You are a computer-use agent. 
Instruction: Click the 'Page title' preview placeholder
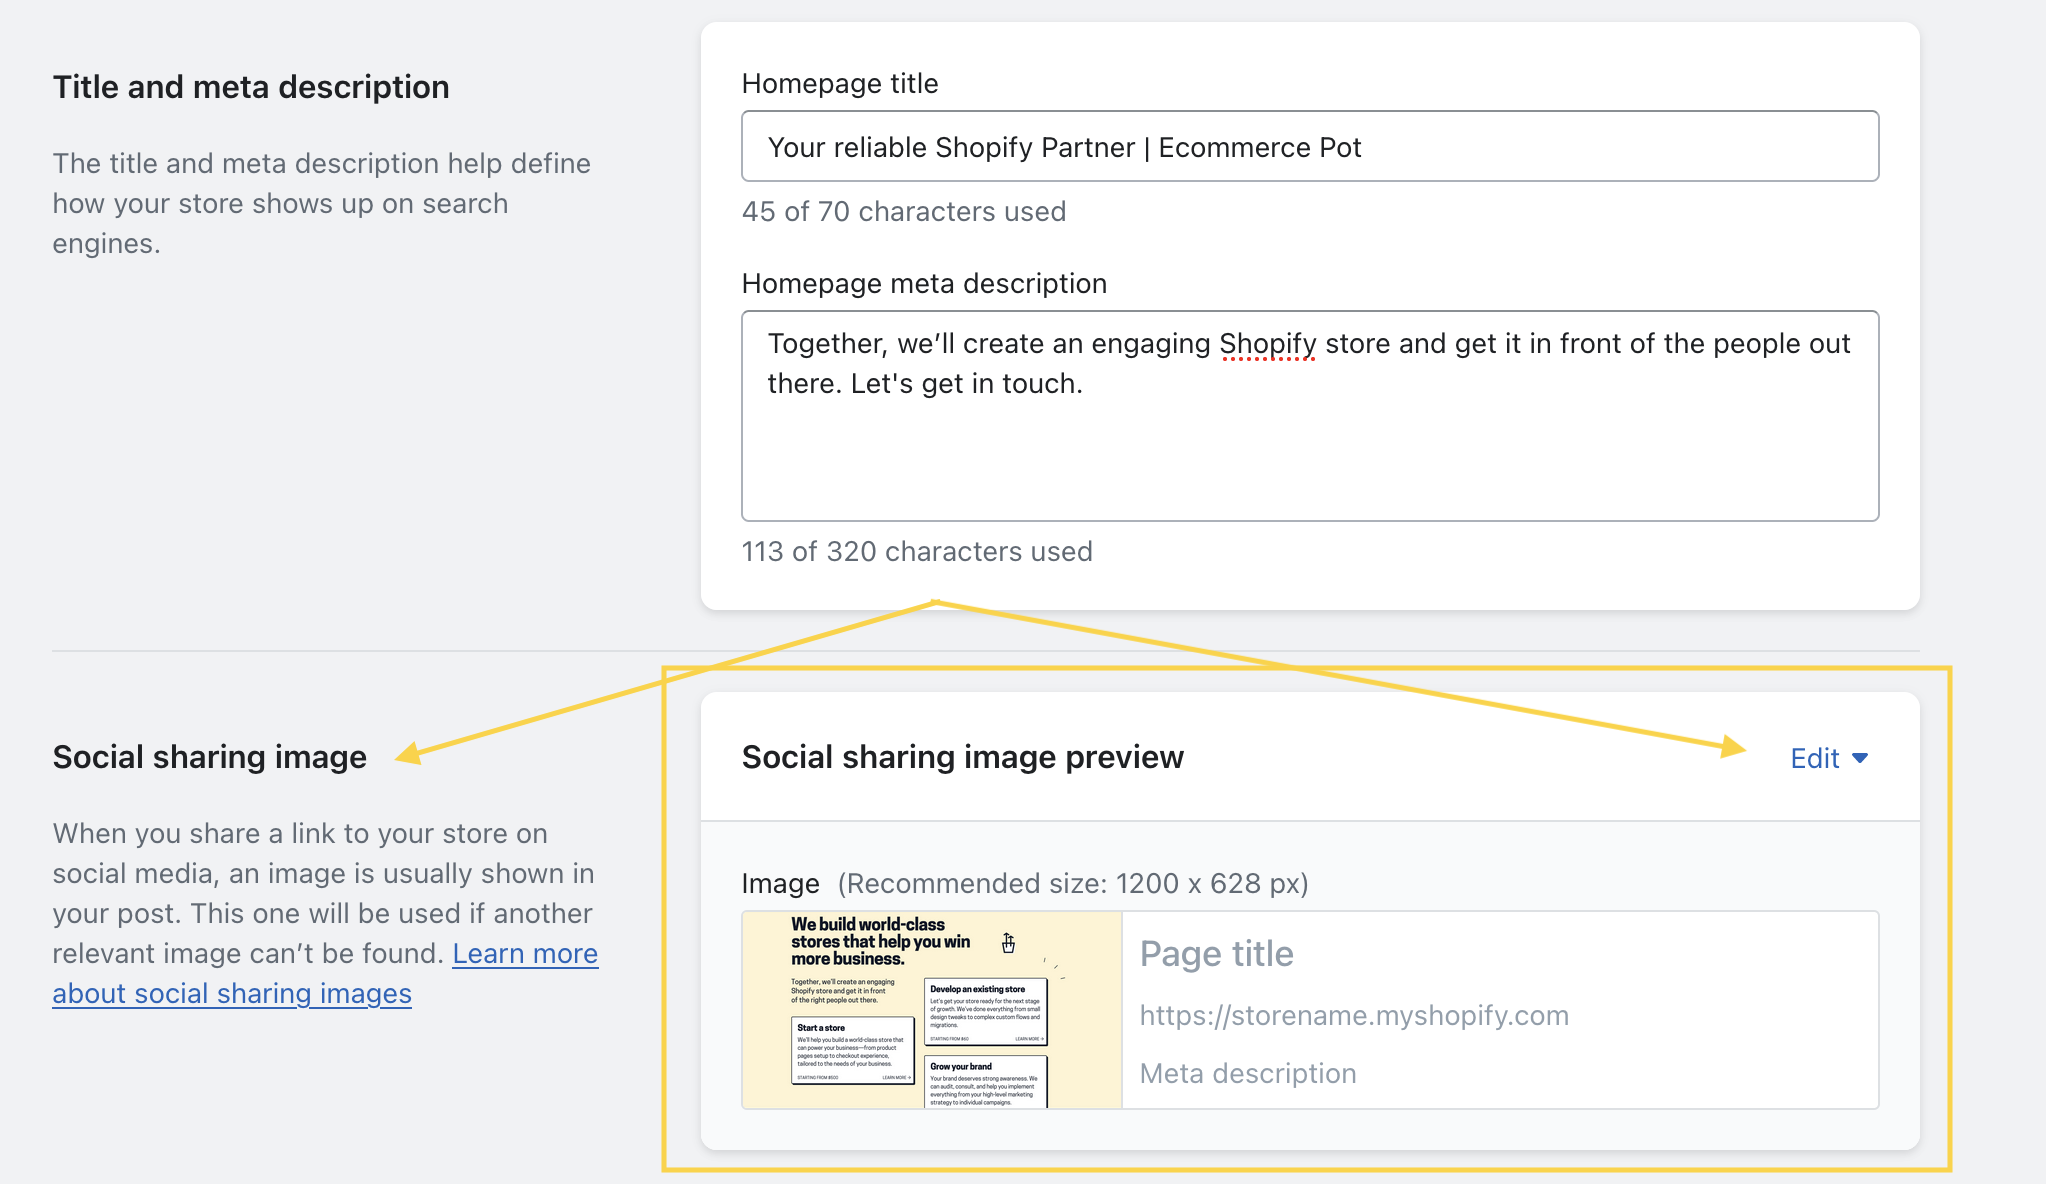(1216, 954)
